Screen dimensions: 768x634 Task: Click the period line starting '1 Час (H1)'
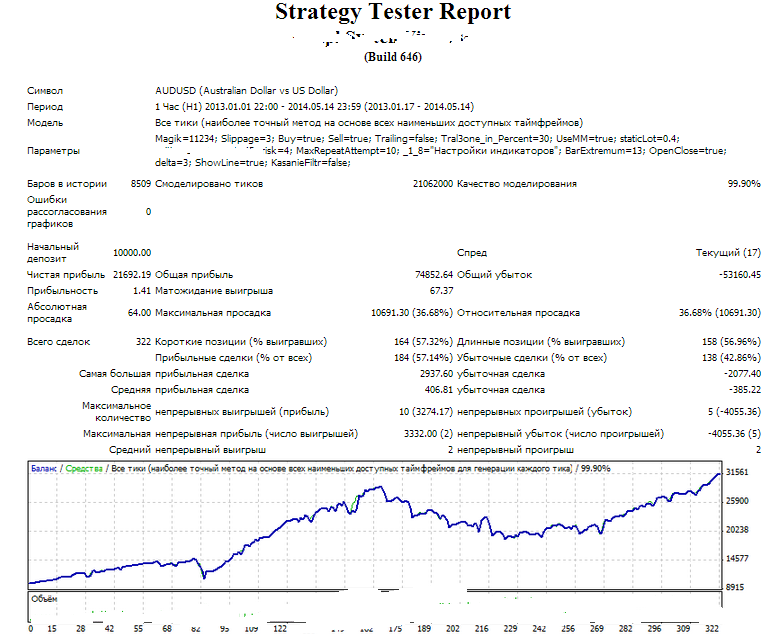pyautogui.click(x=314, y=106)
